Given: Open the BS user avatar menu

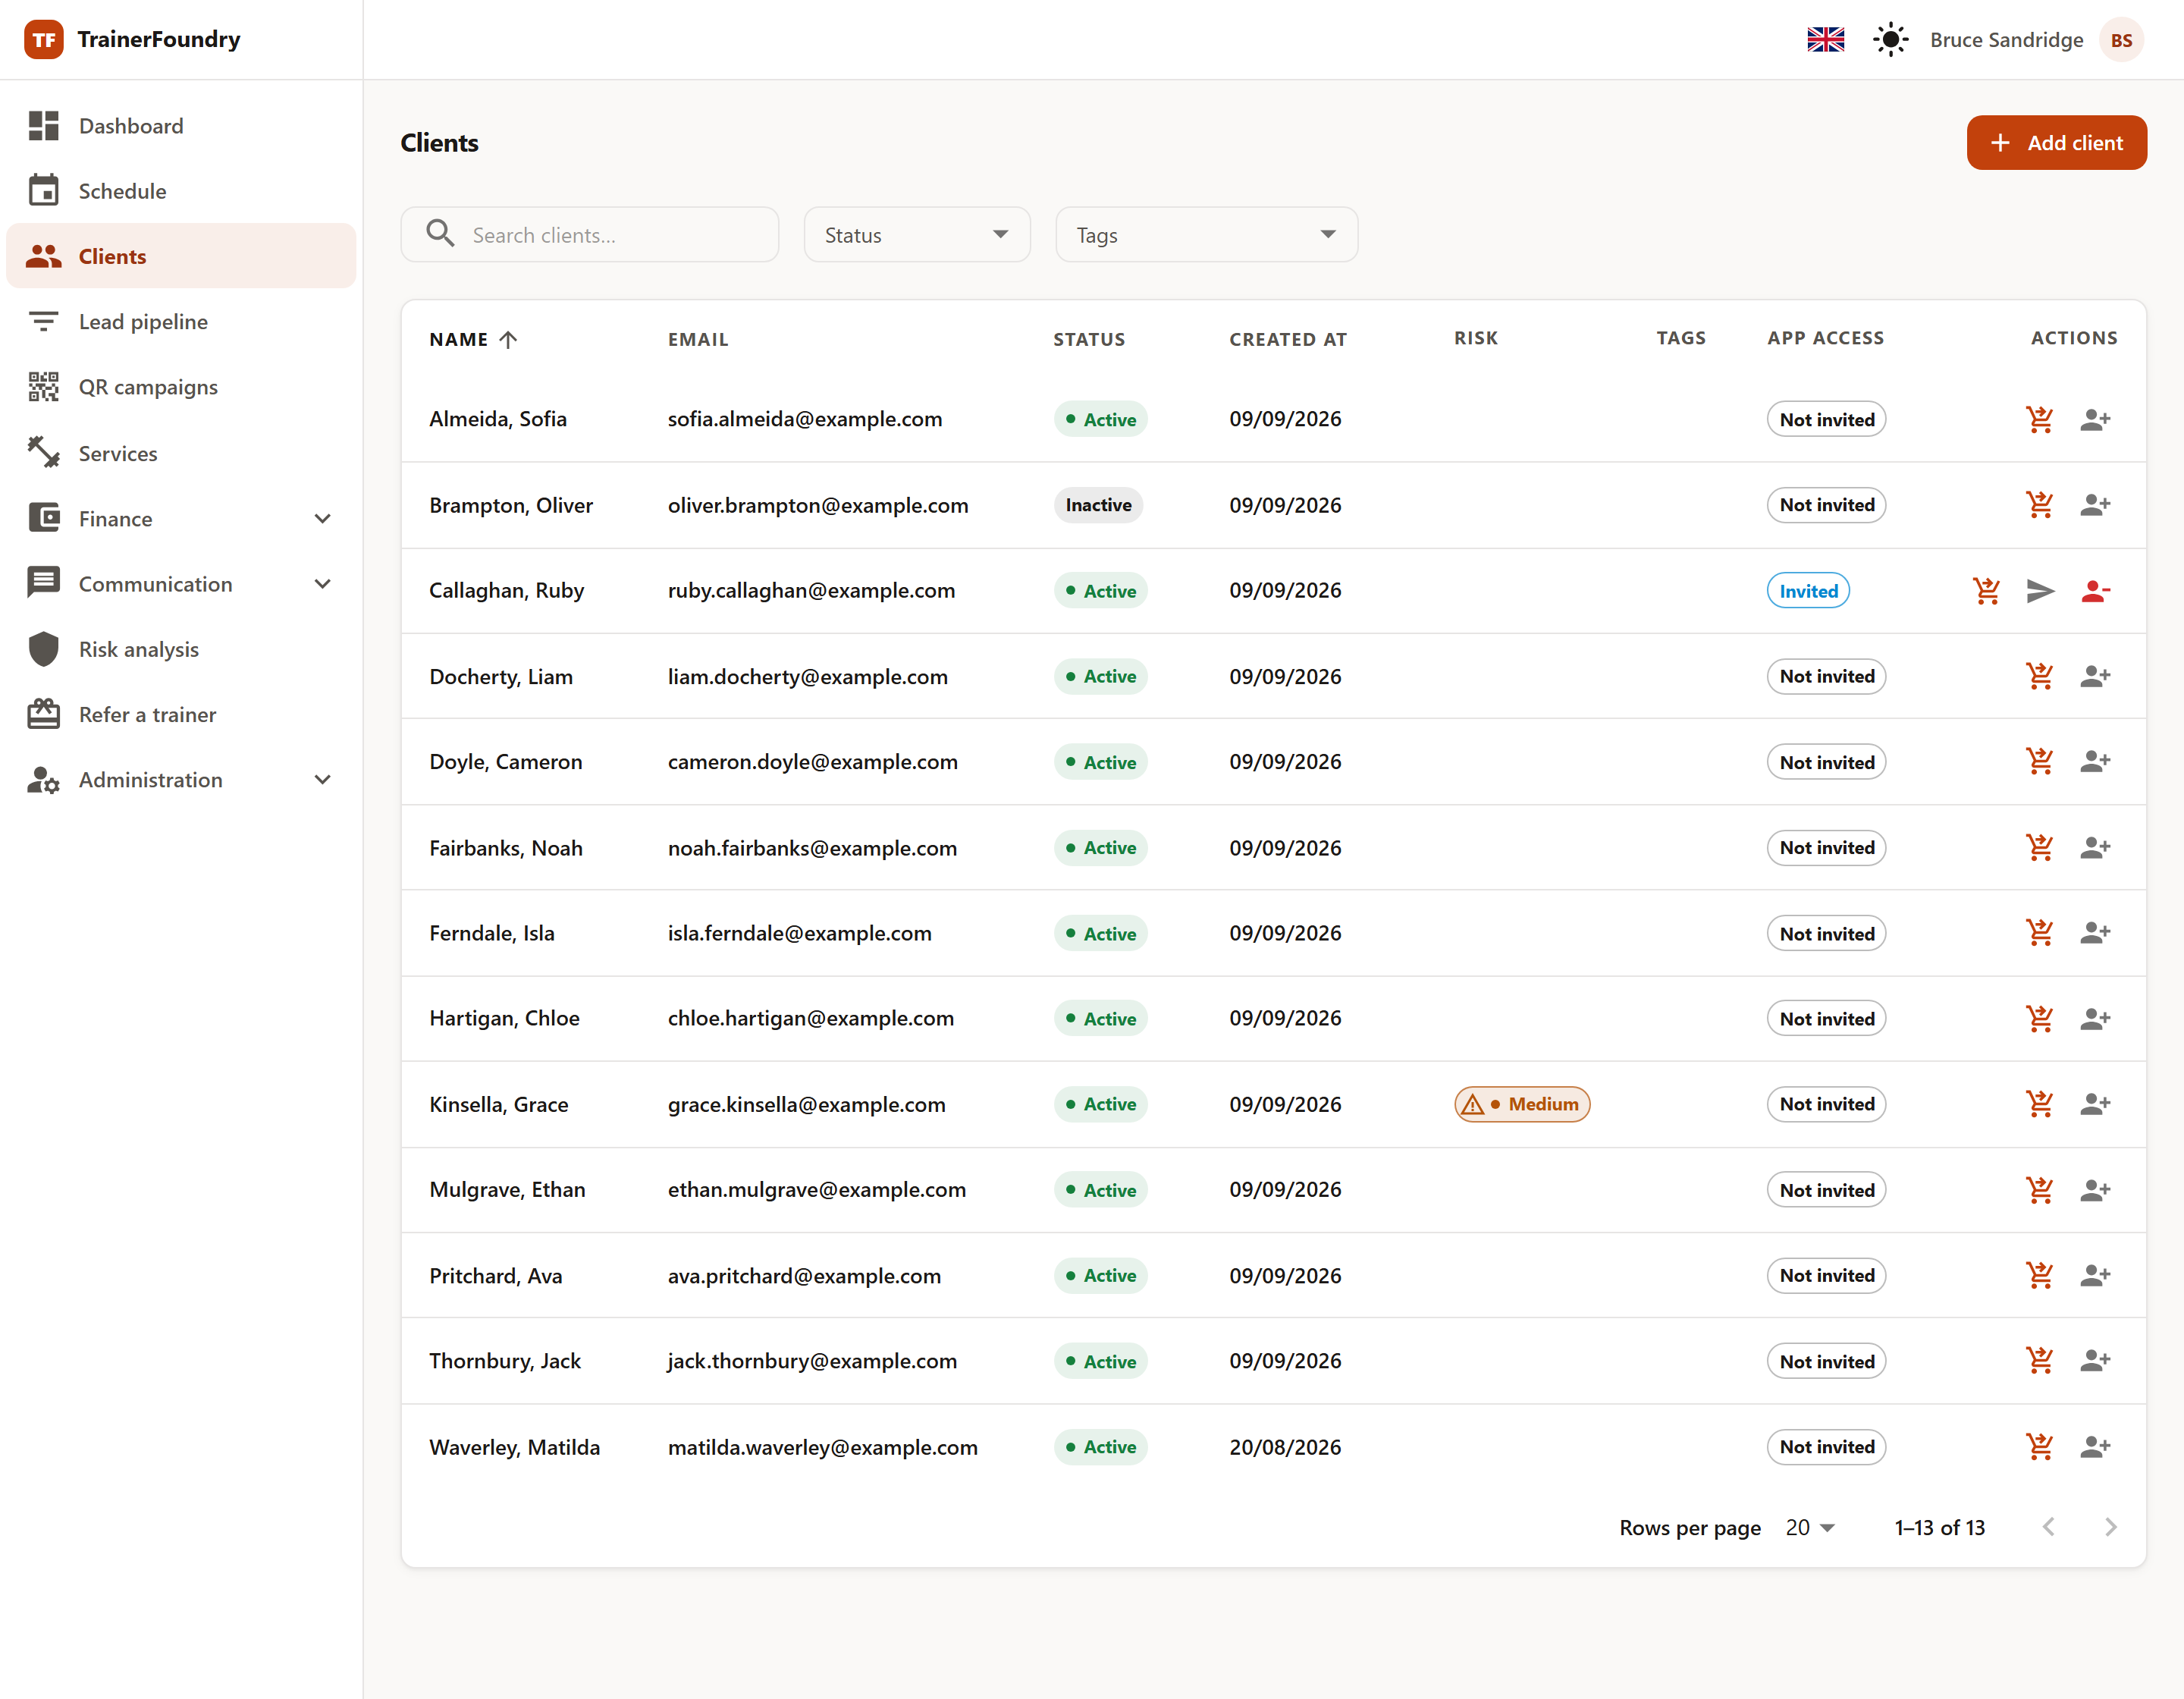Looking at the screenshot, I should coord(2121,40).
